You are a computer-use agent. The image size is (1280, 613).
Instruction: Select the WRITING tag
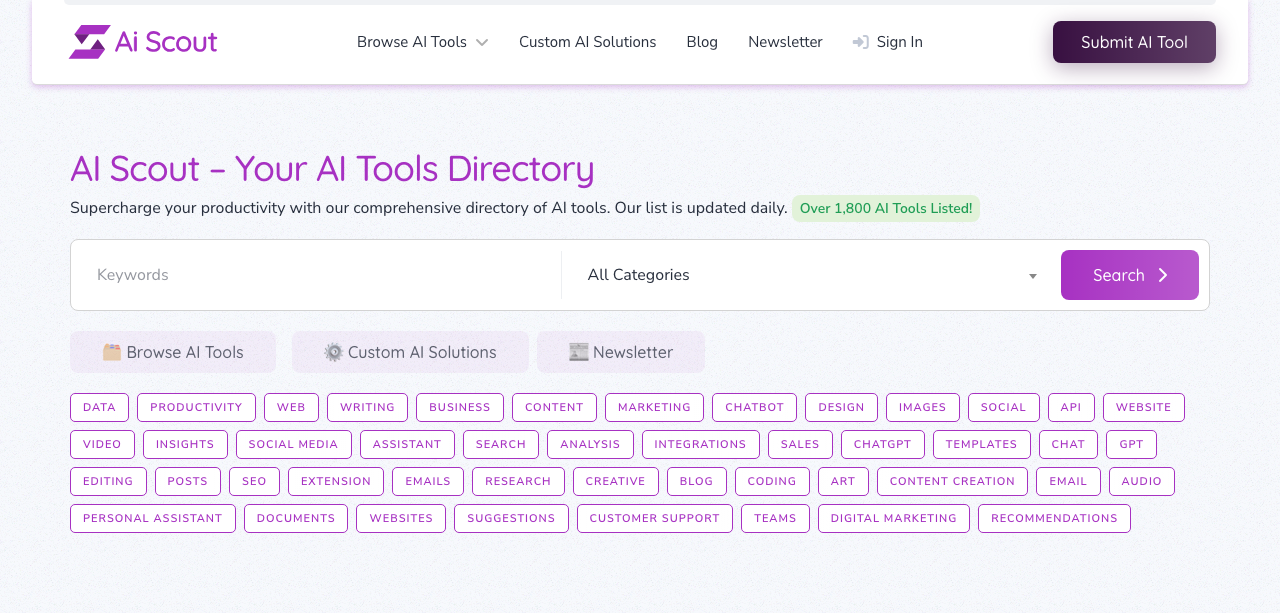(367, 407)
